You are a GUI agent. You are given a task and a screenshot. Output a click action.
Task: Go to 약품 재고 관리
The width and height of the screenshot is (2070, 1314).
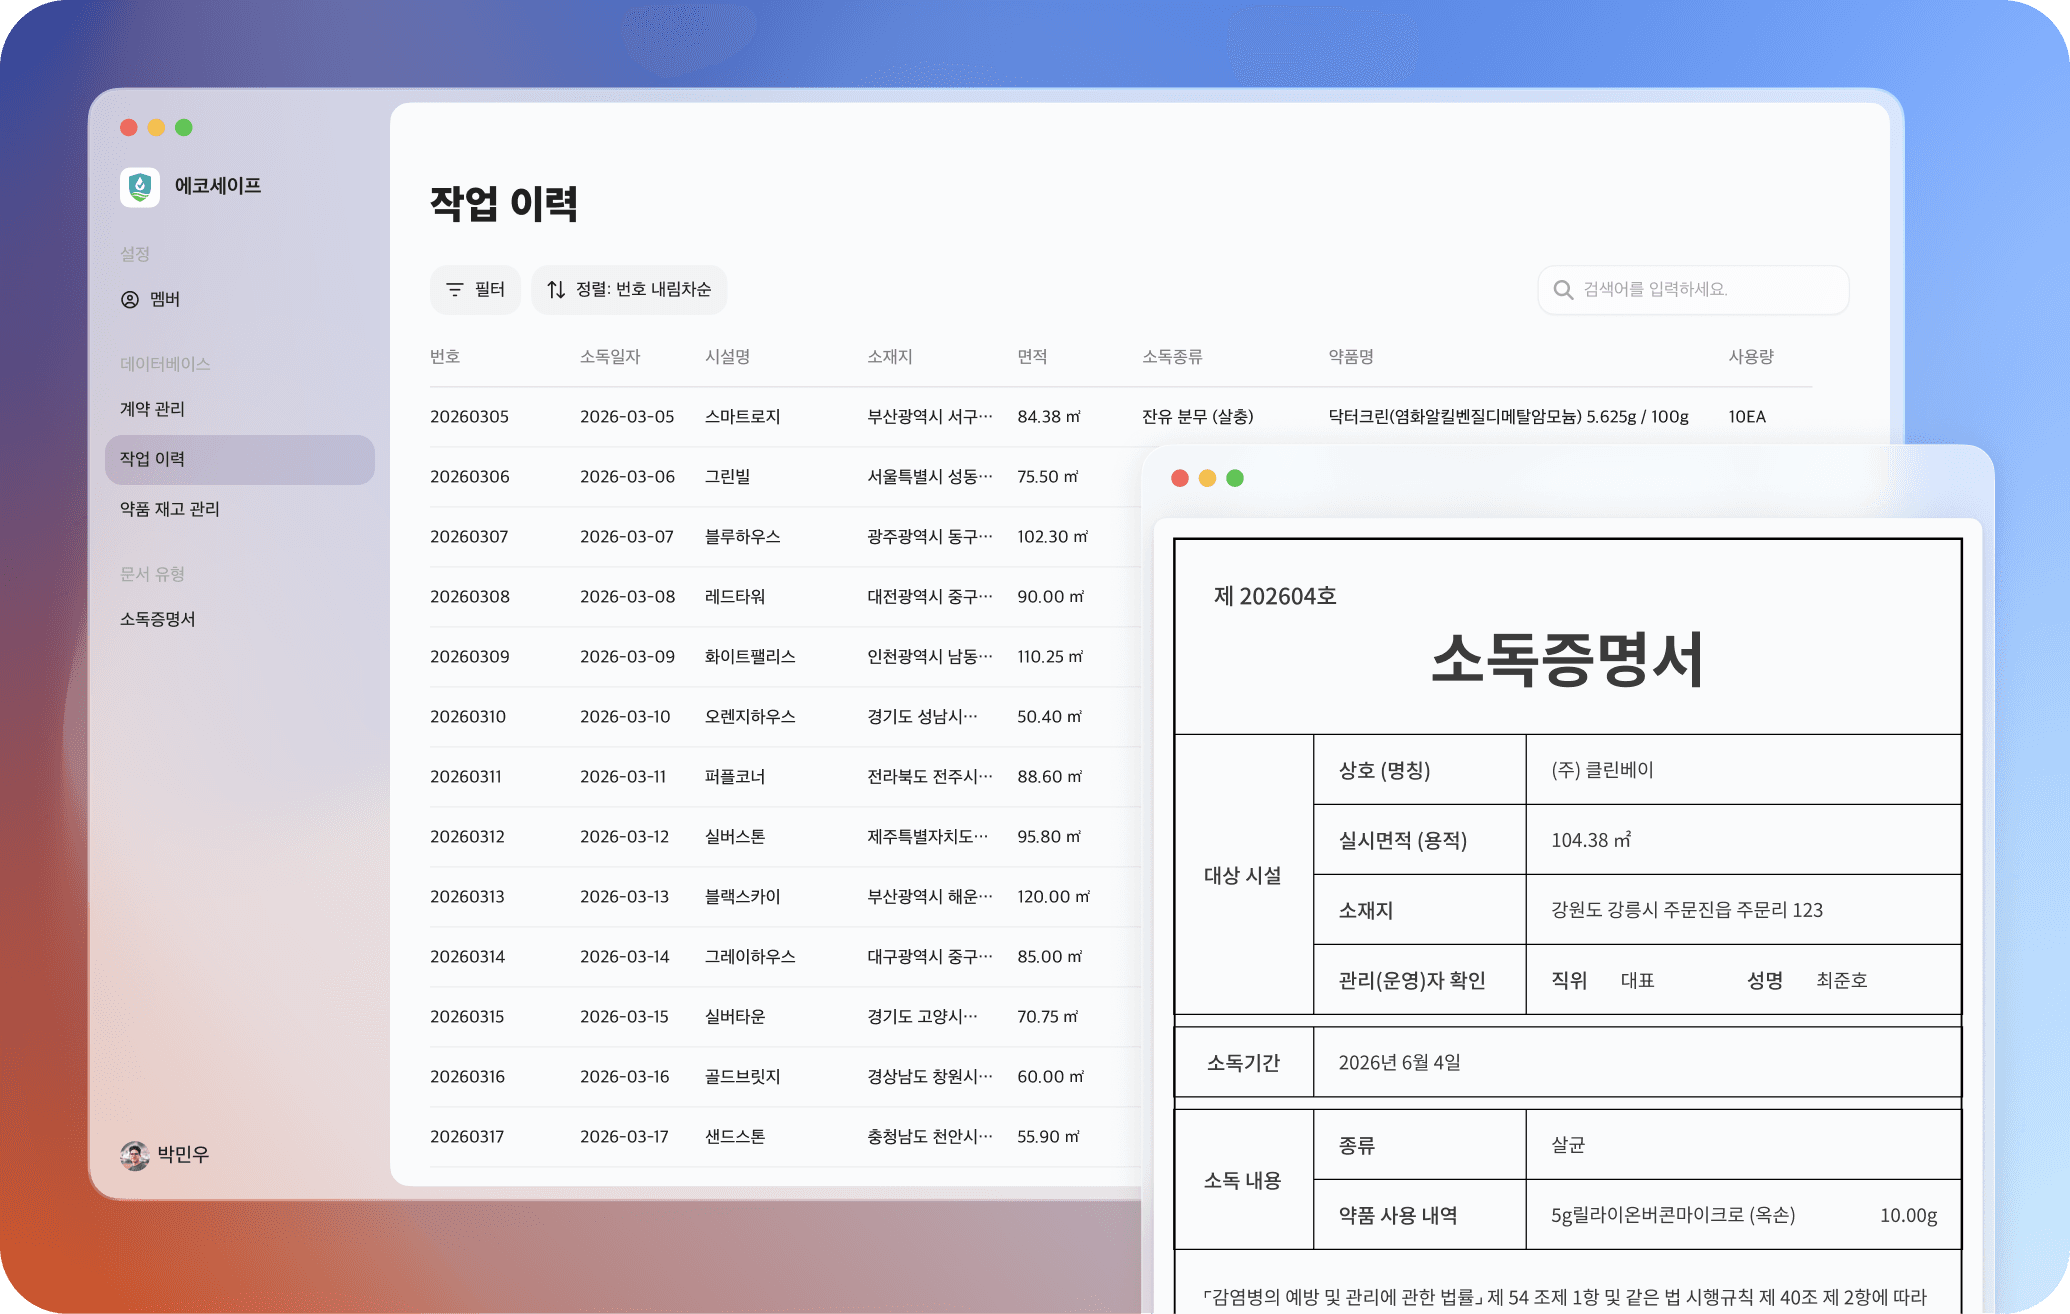click(x=170, y=509)
